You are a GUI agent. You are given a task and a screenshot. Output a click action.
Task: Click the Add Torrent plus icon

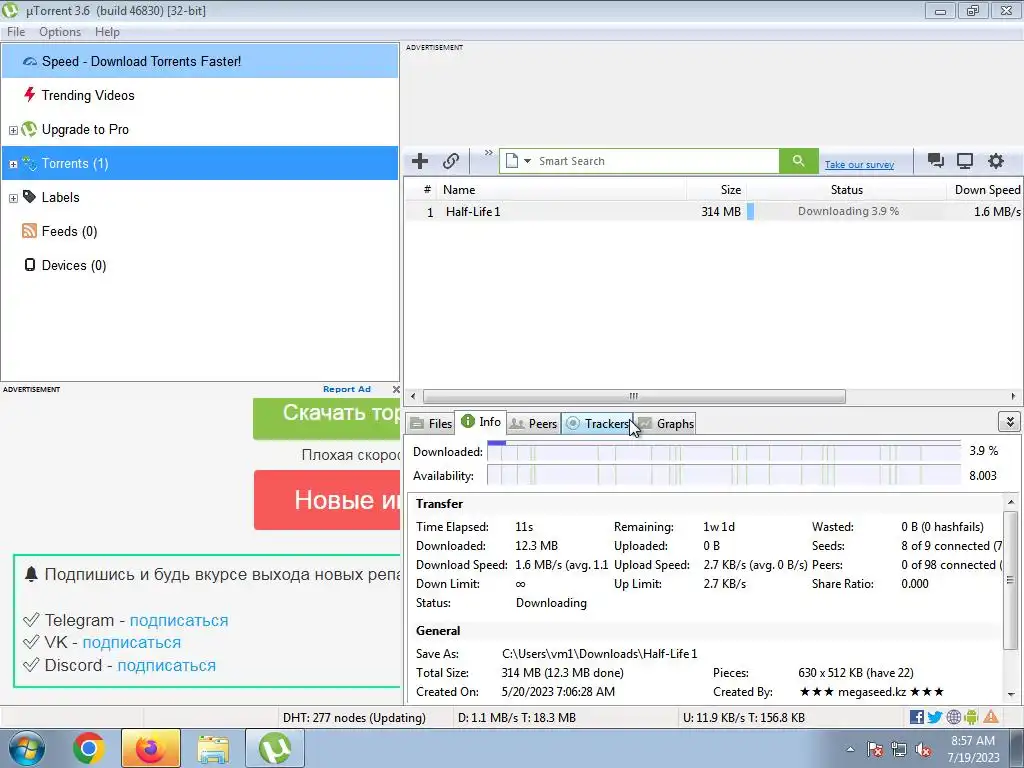click(x=420, y=161)
